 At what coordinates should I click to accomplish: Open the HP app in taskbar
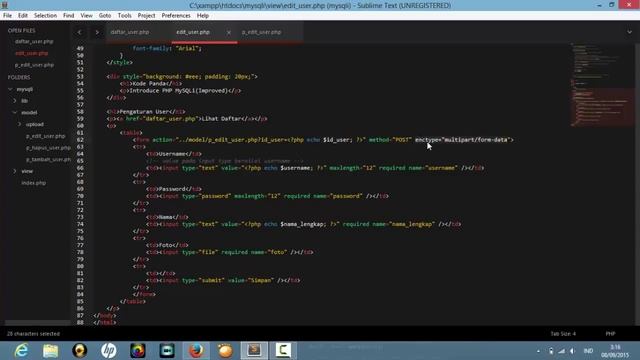(x=109, y=351)
